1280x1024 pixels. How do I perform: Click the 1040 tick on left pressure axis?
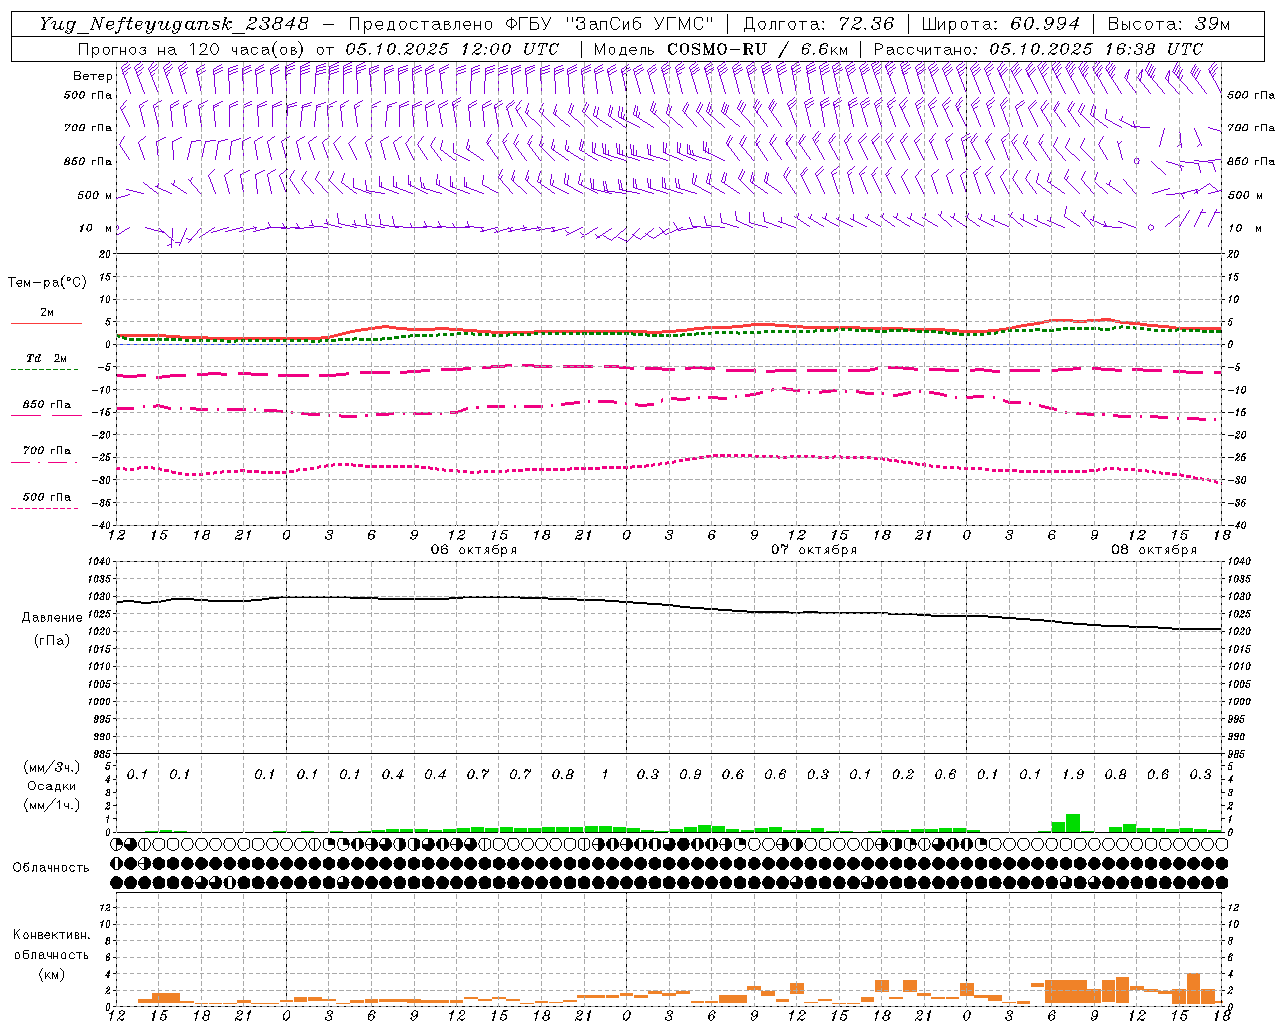point(99,561)
